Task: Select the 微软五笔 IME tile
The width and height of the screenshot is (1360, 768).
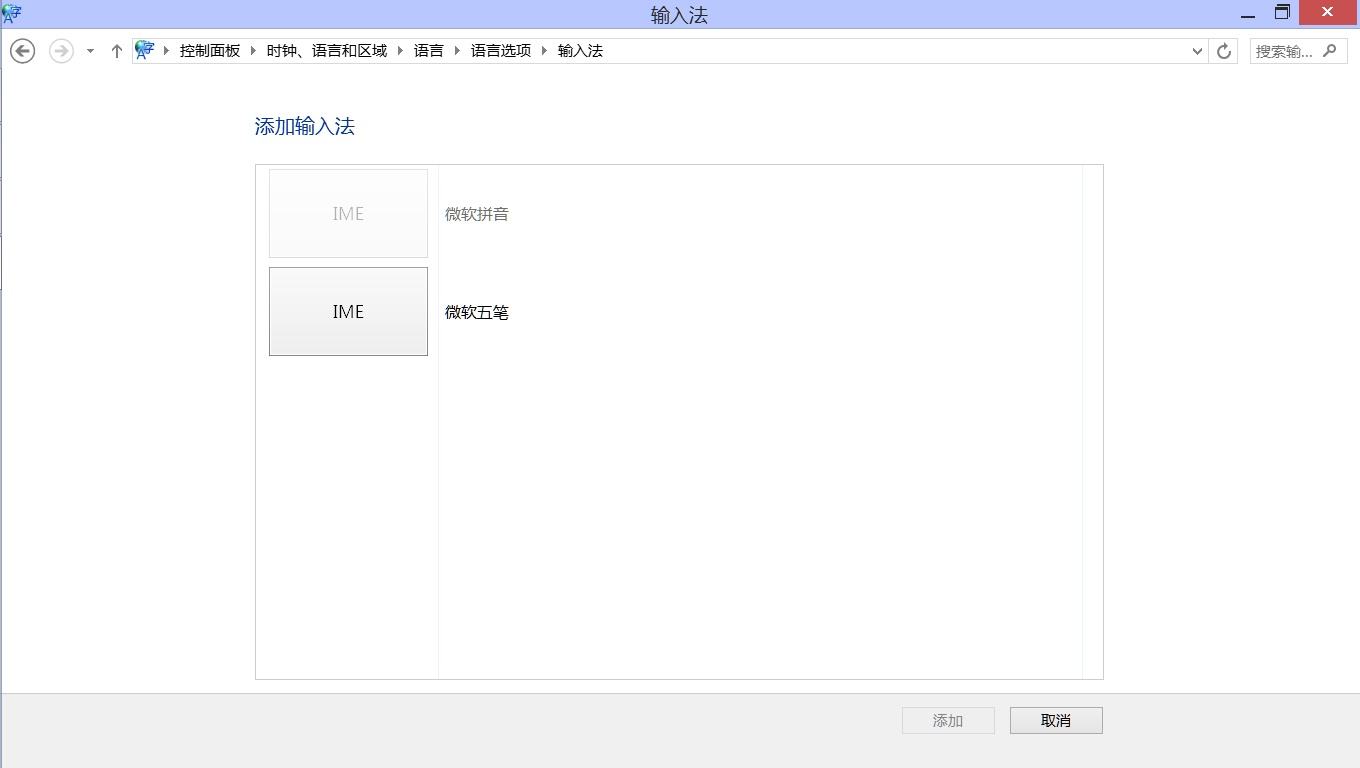Action: coord(348,311)
